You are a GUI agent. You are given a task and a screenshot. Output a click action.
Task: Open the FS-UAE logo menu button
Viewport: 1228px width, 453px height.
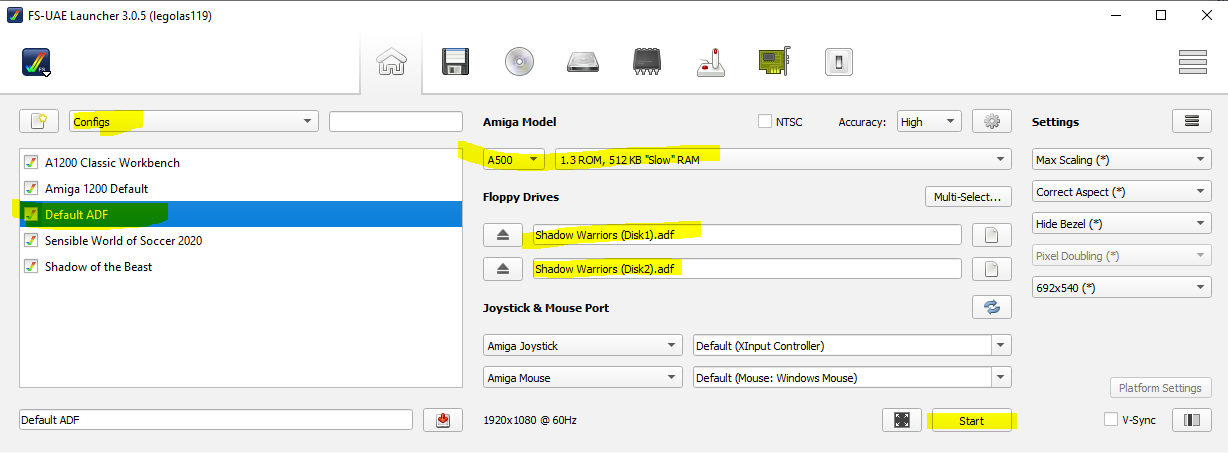click(37, 63)
